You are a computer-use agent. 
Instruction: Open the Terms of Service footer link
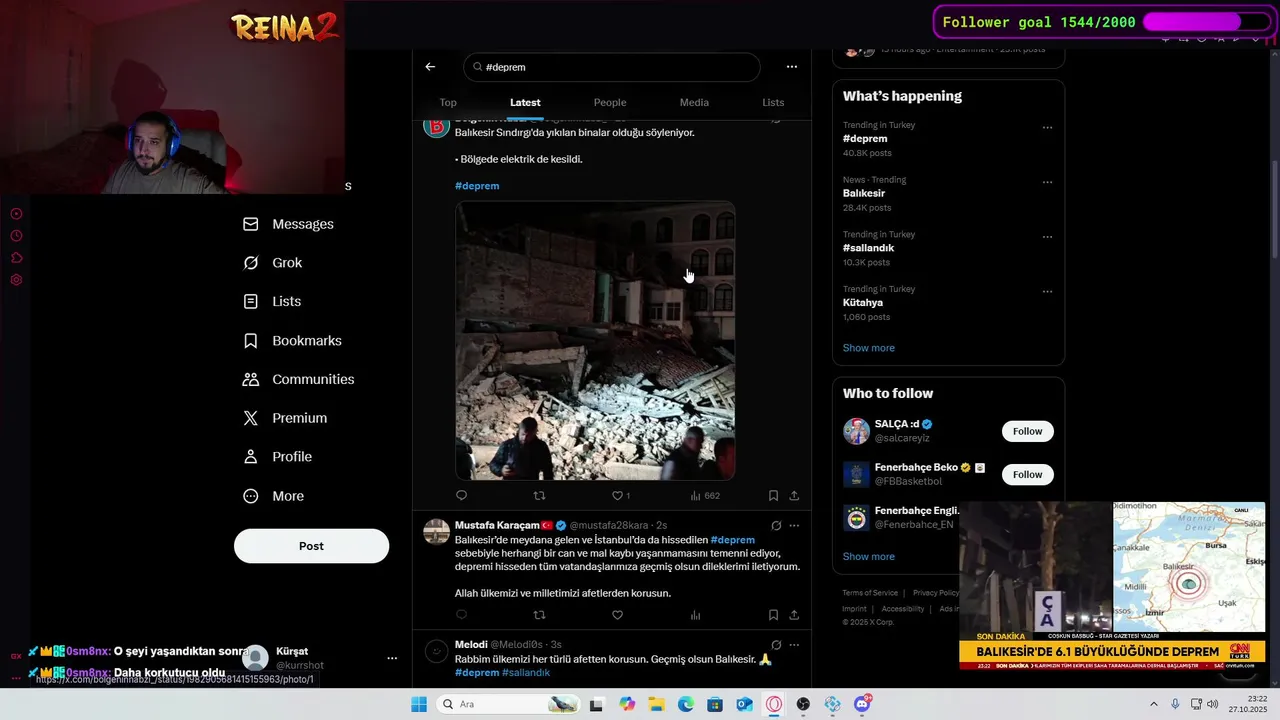tap(870, 593)
